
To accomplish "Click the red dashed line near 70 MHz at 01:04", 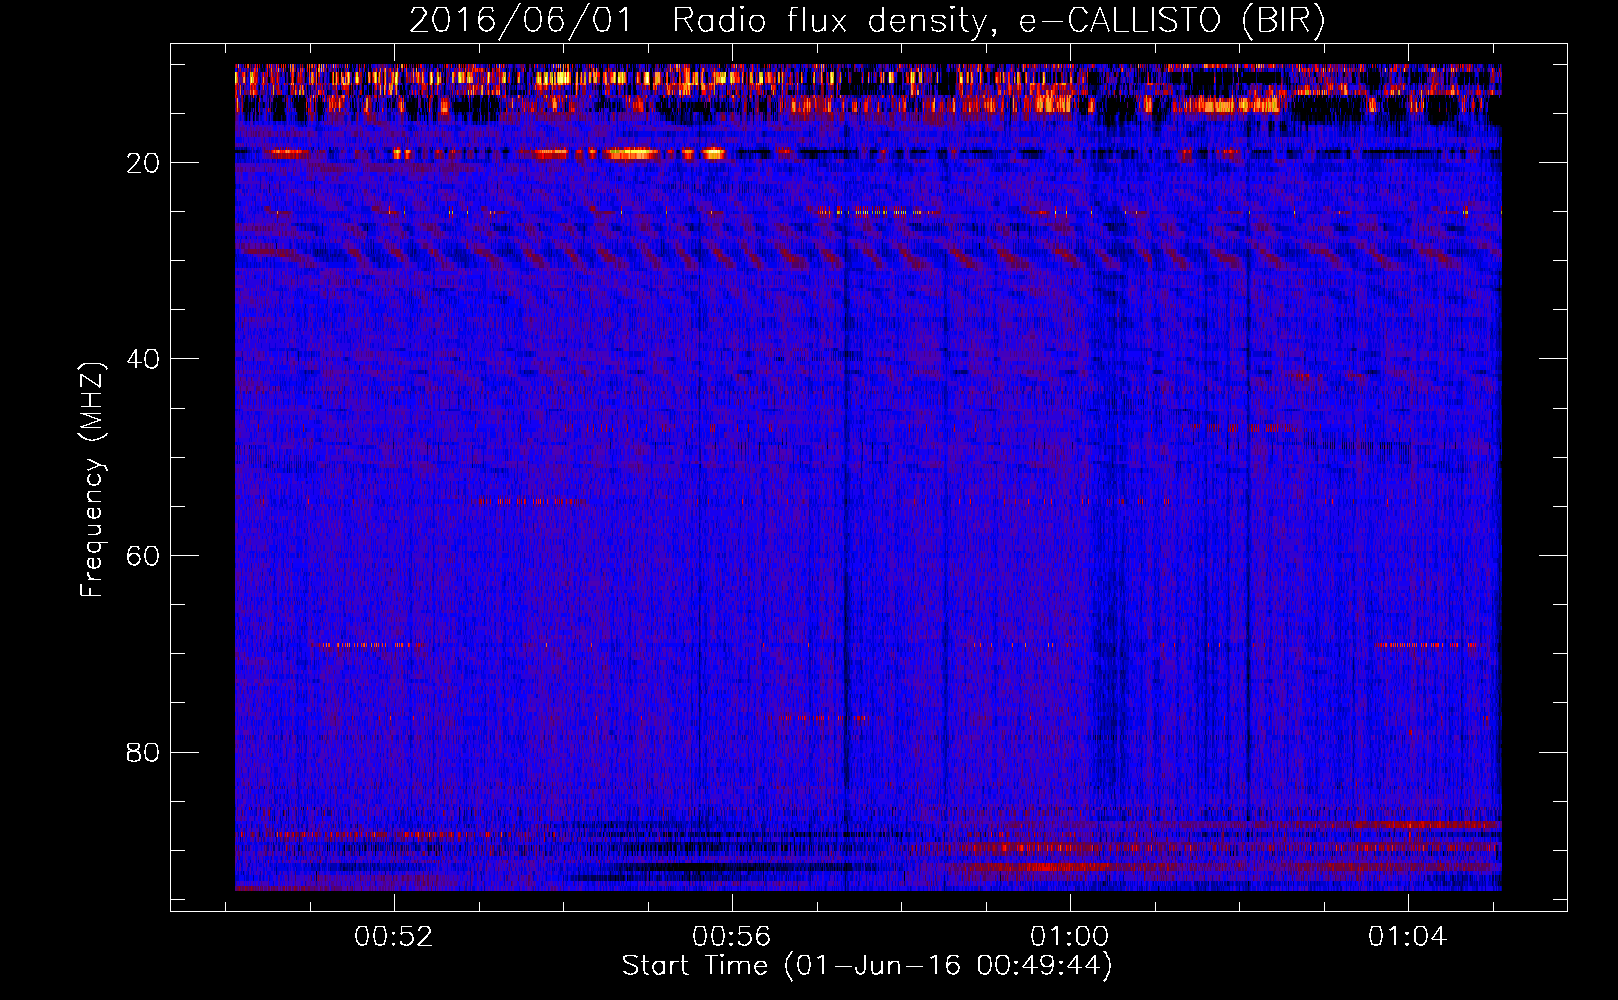I will pyautogui.click(x=1425, y=645).
